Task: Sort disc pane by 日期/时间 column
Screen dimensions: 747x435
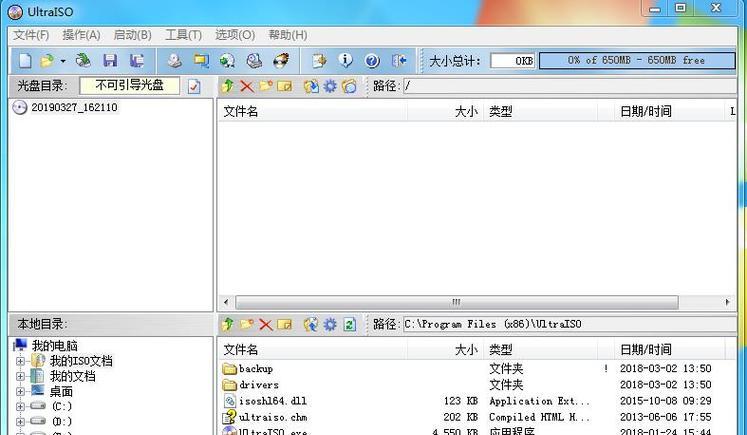Action: tap(668, 111)
